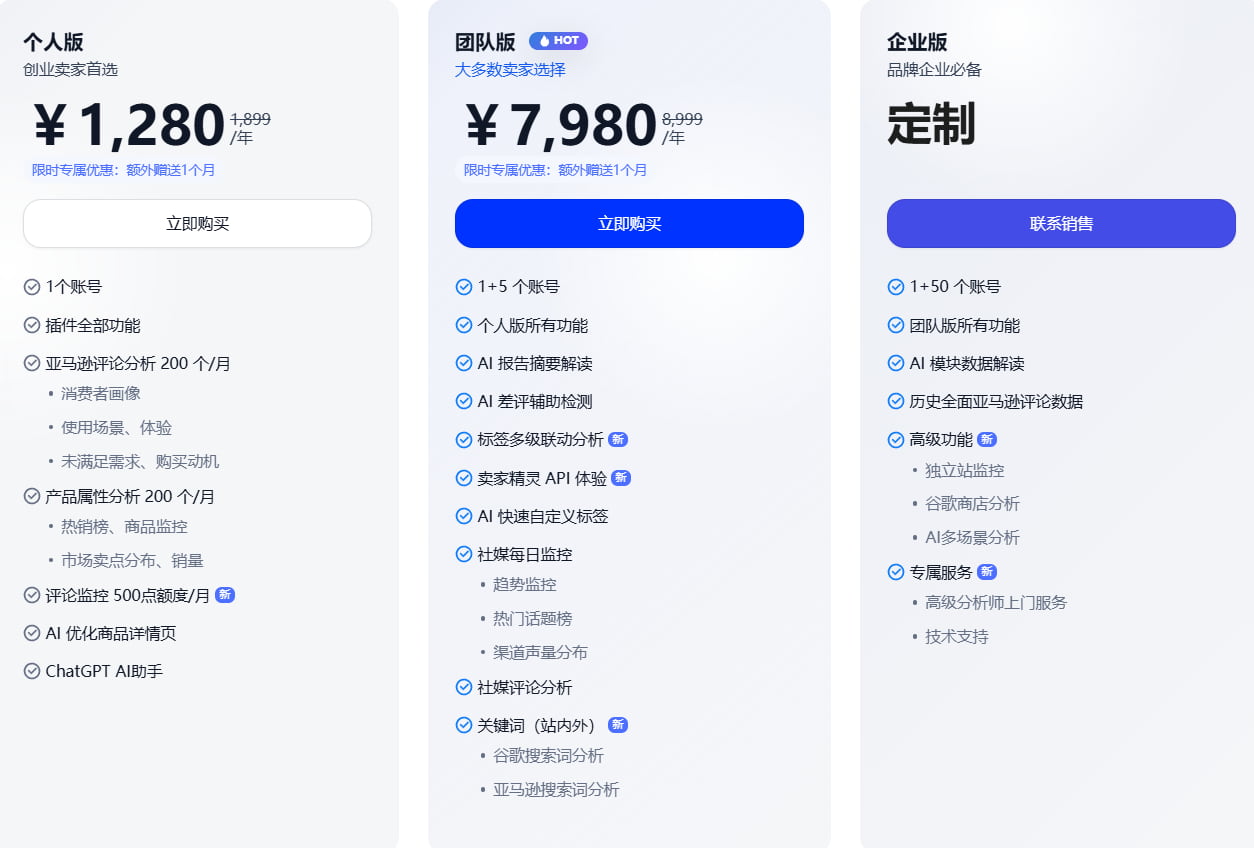Click the 新 badge beside 关键词（站内外）
Screen dimensions: 1254x848
[x=618, y=725]
